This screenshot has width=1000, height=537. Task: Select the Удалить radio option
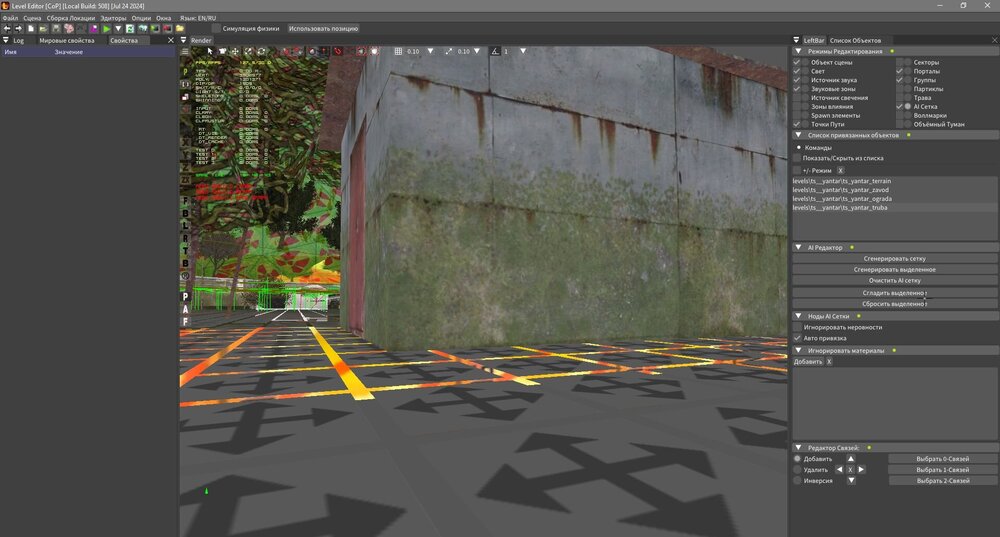coord(797,469)
